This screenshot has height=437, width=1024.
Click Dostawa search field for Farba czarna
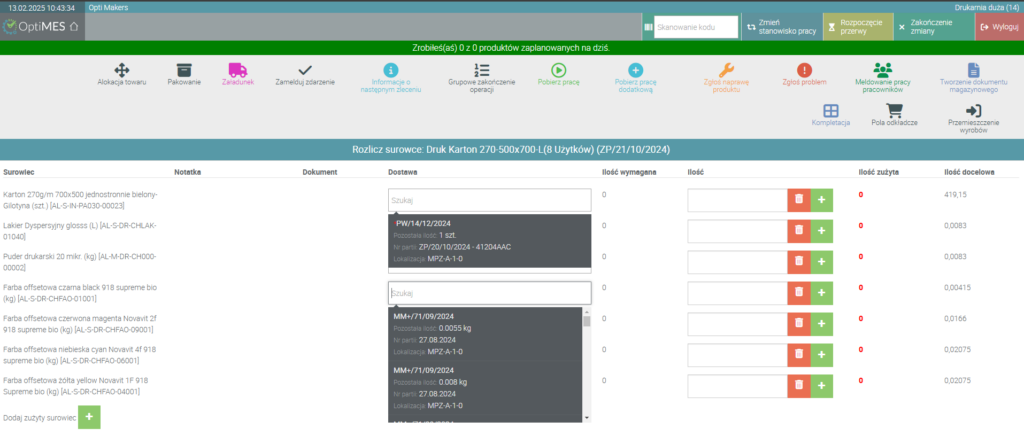click(x=489, y=293)
